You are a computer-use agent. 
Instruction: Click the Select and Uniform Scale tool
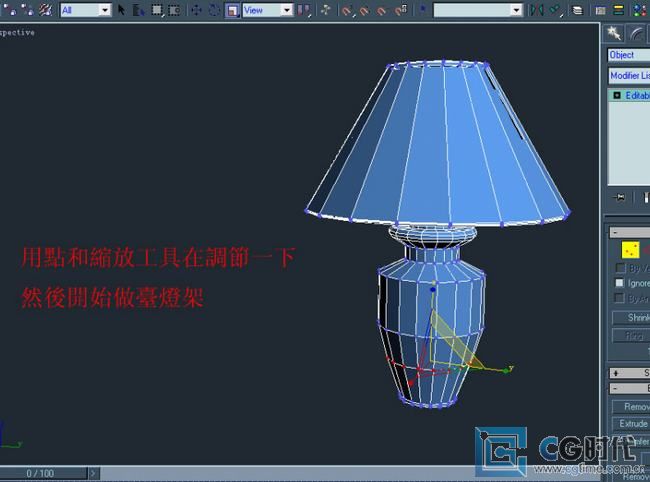[x=232, y=10]
